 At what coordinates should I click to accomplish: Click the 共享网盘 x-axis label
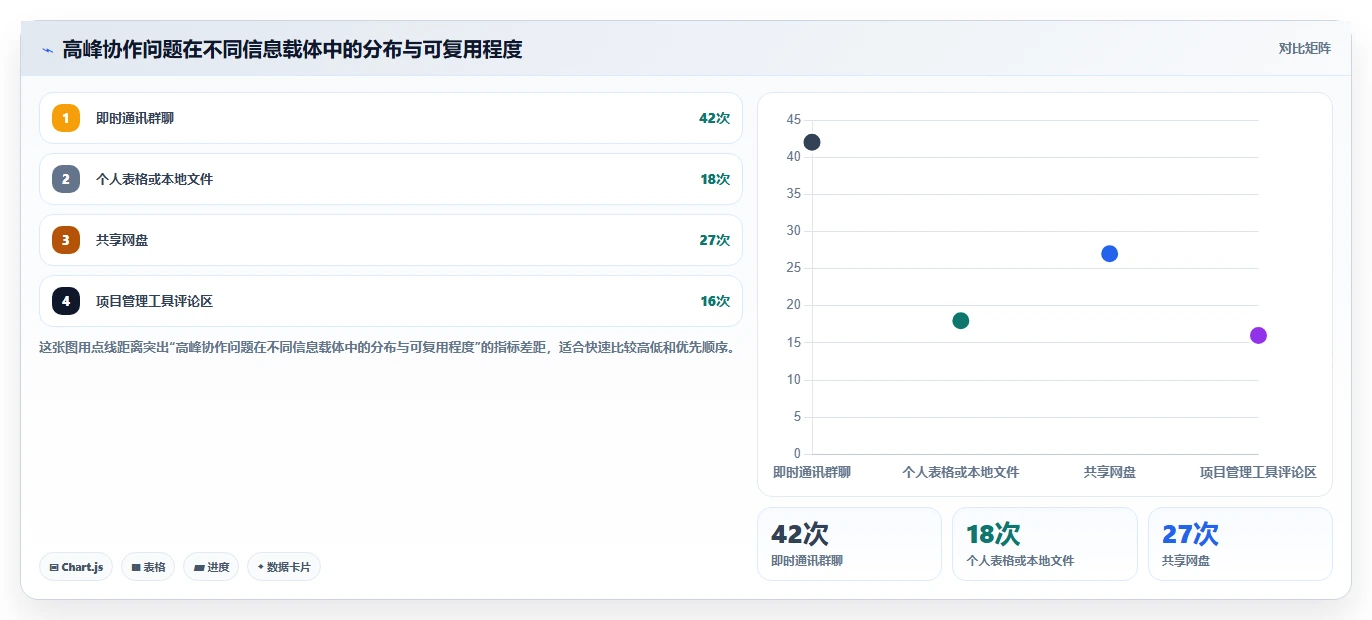coord(1109,472)
